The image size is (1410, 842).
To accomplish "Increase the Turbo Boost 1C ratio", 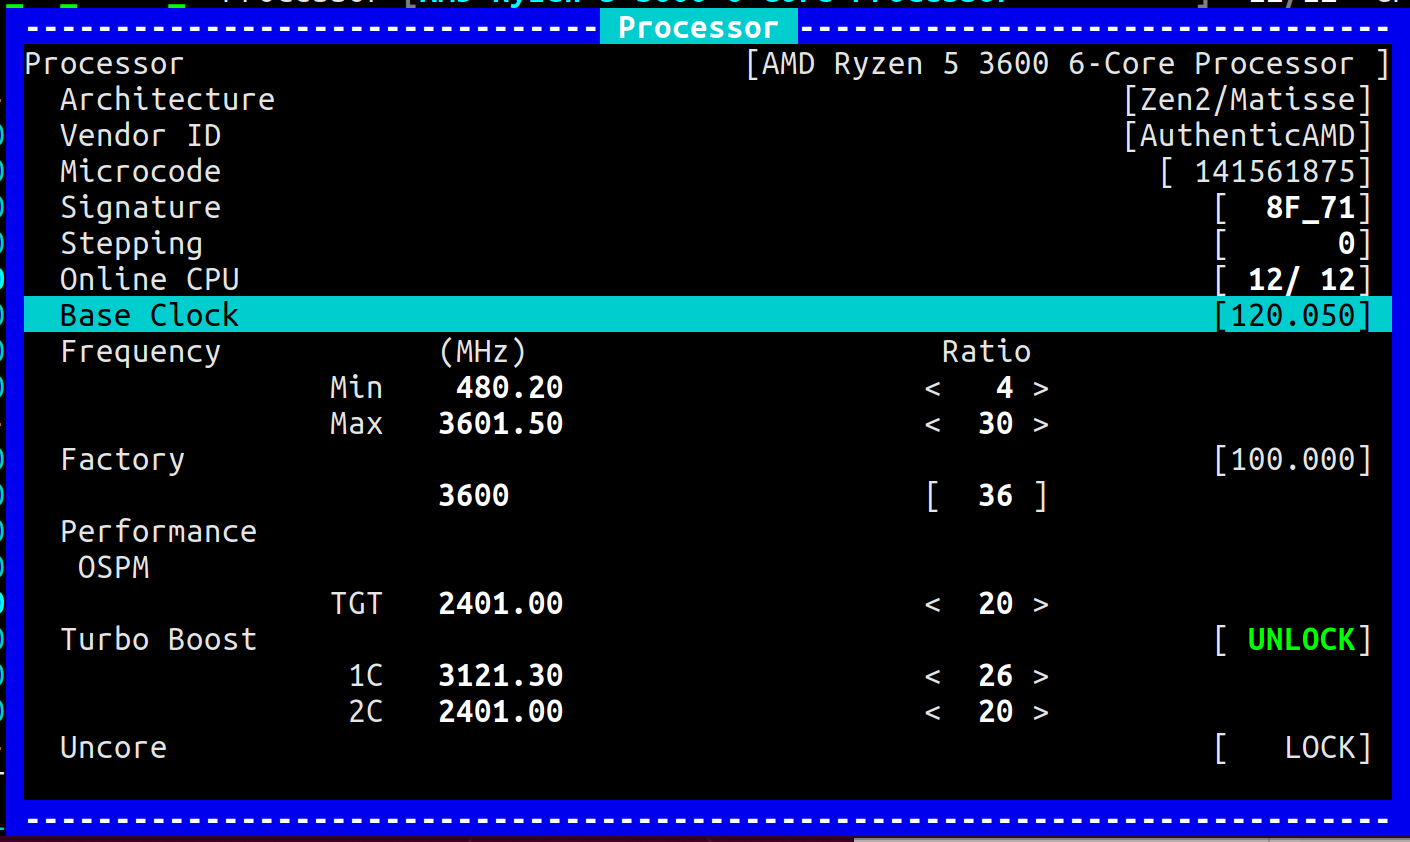I will click(x=1041, y=676).
